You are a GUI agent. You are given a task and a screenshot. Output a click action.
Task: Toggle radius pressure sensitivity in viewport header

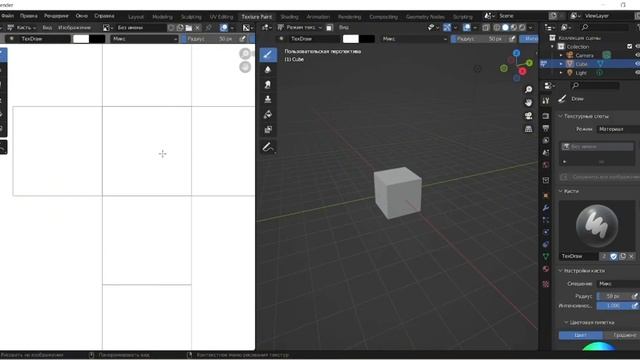click(512, 39)
